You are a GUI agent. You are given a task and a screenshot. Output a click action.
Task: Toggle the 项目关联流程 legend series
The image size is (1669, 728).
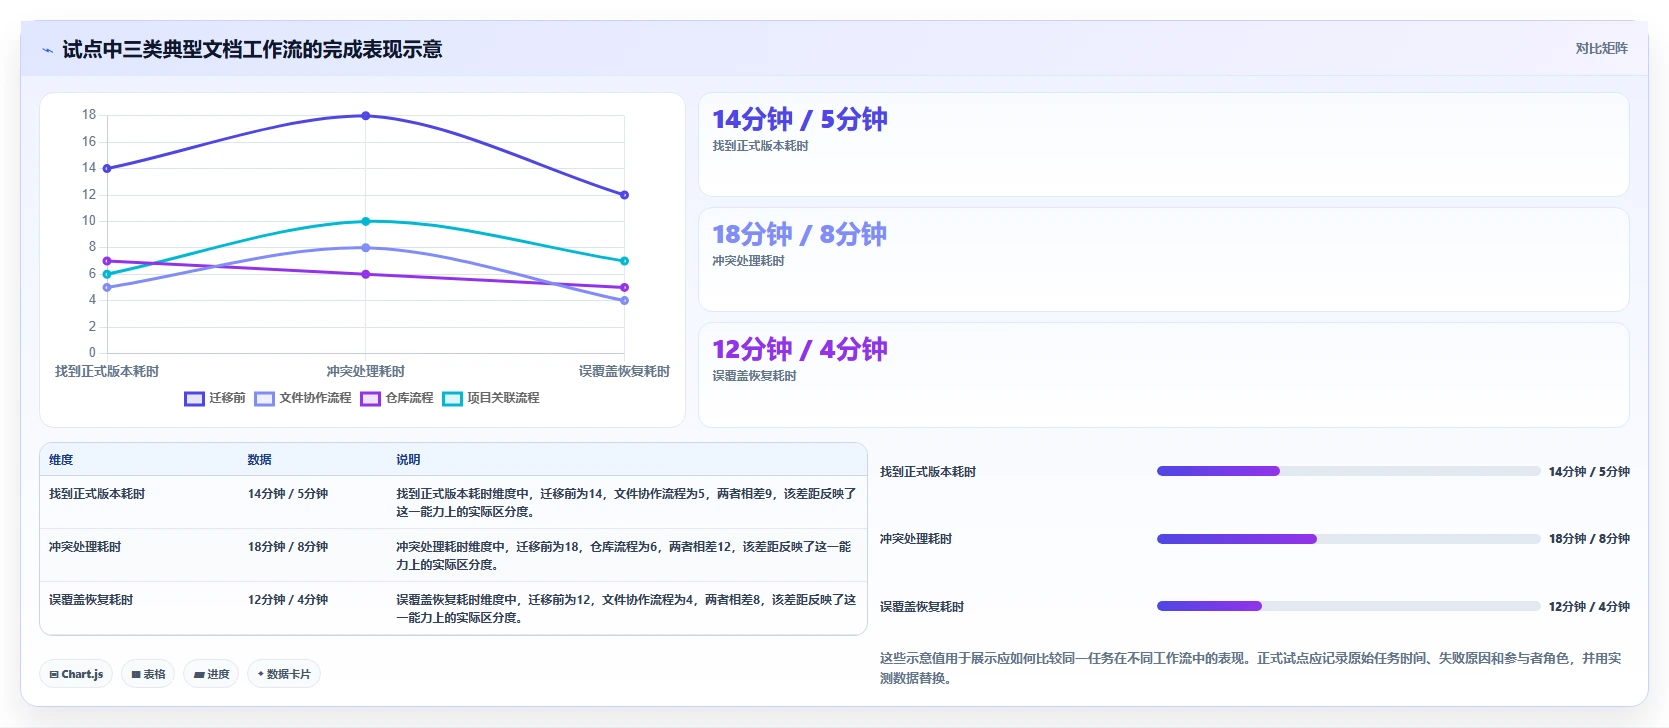point(491,398)
